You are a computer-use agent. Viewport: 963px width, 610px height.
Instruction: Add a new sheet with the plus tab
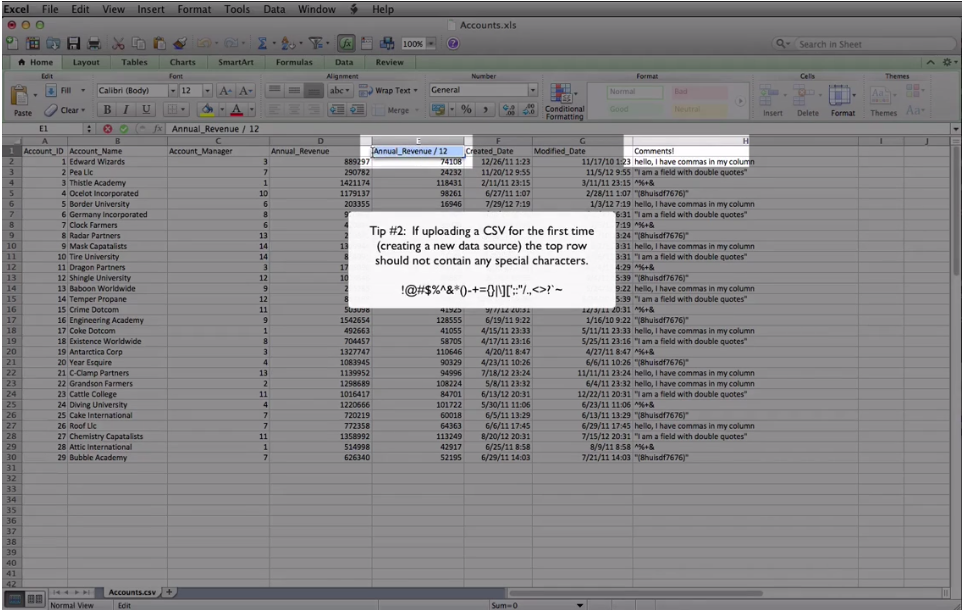tap(169, 592)
